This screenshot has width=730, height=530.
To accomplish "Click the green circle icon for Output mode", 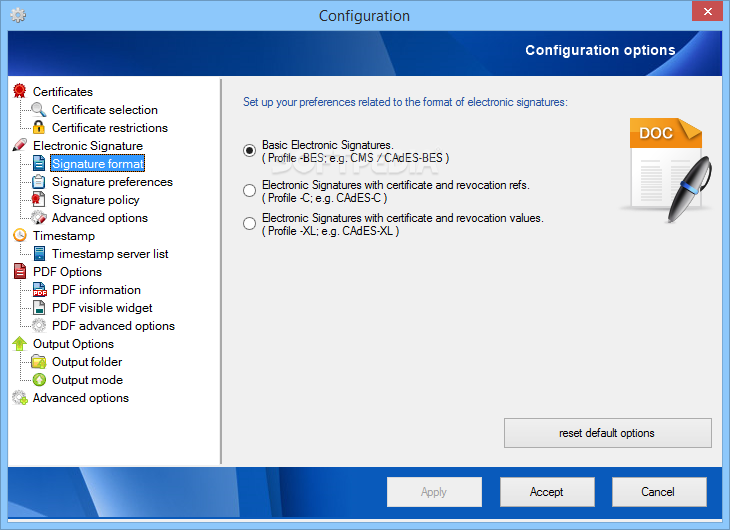I will (39, 380).
